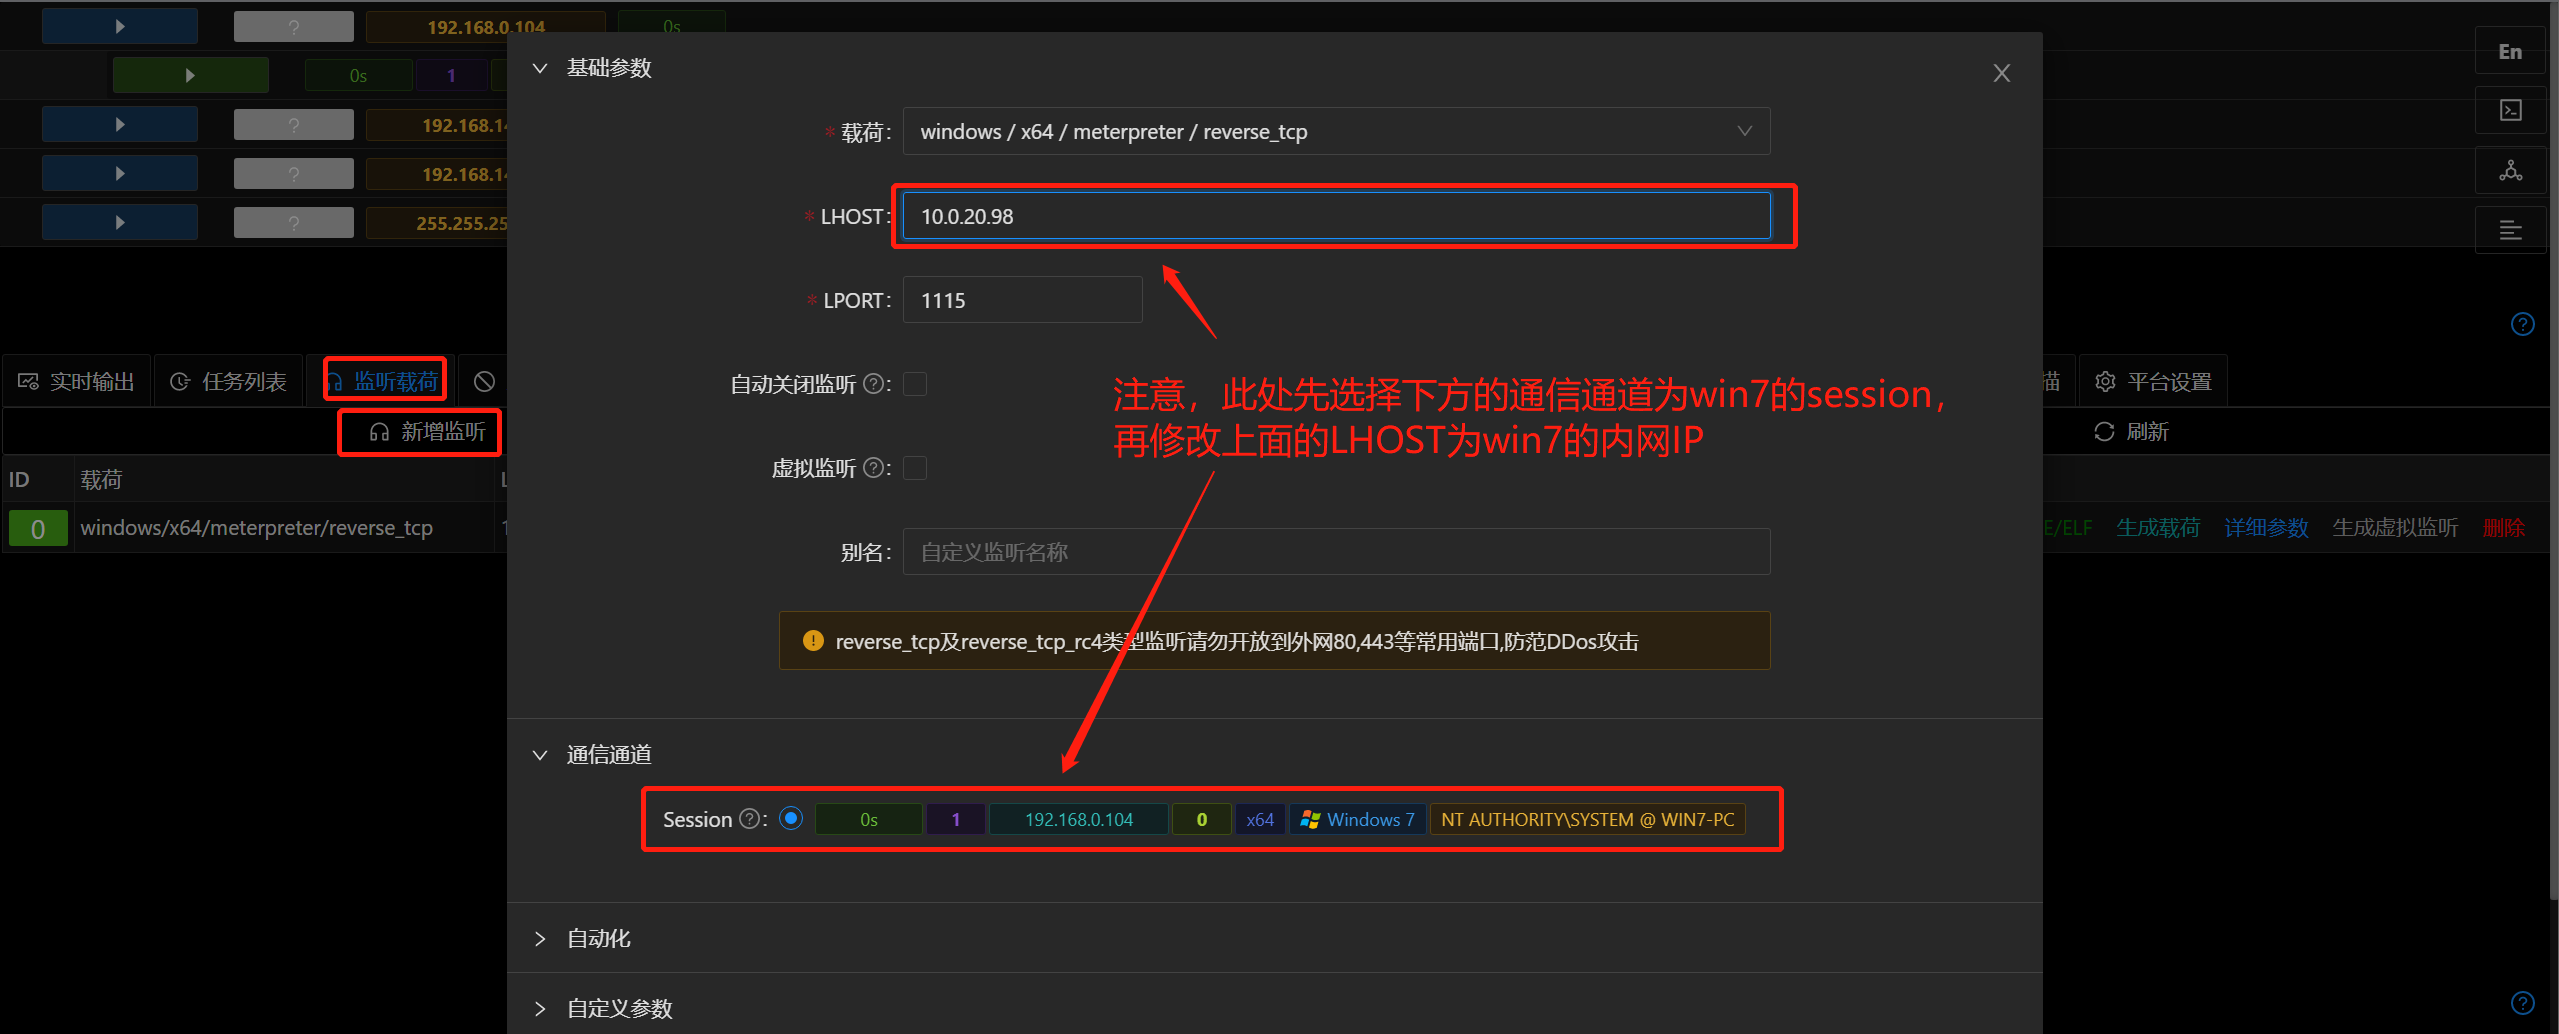Click the refresh icon next to 刷新
Image resolution: width=2559 pixels, height=1034 pixels.
(x=2104, y=432)
